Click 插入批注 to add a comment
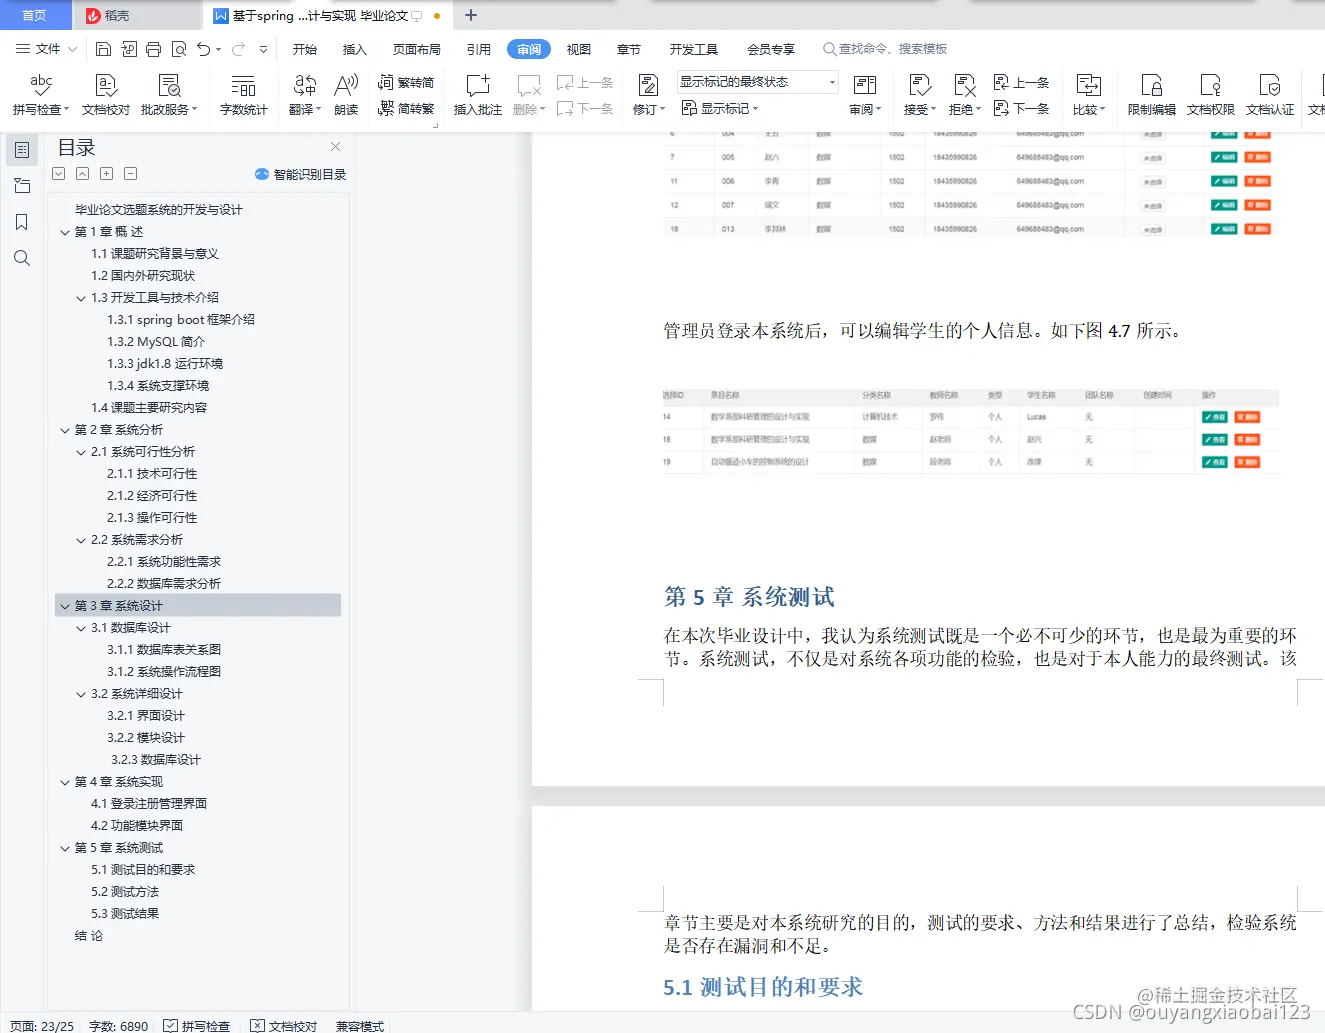 click(478, 95)
